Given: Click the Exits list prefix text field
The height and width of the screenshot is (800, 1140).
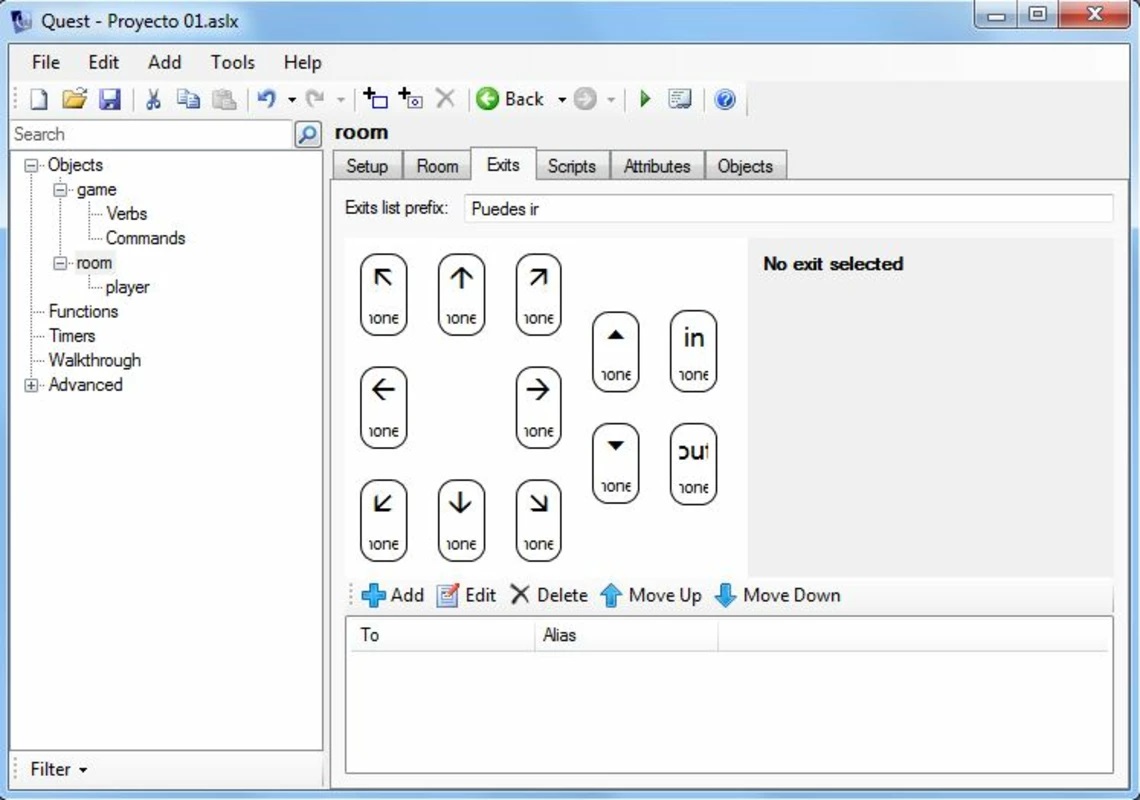Looking at the screenshot, I should 788,209.
